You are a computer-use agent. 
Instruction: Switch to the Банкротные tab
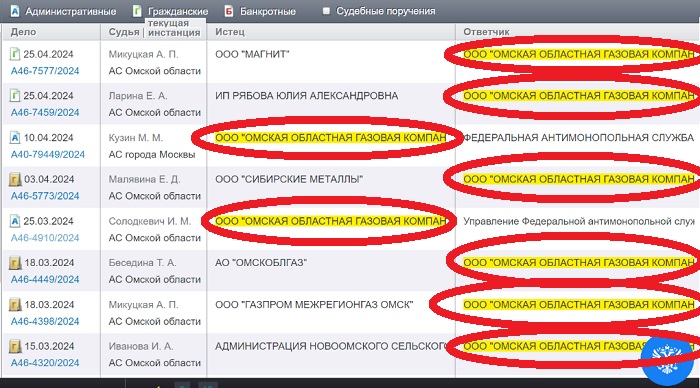pyautogui.click(x=267, y=12)
